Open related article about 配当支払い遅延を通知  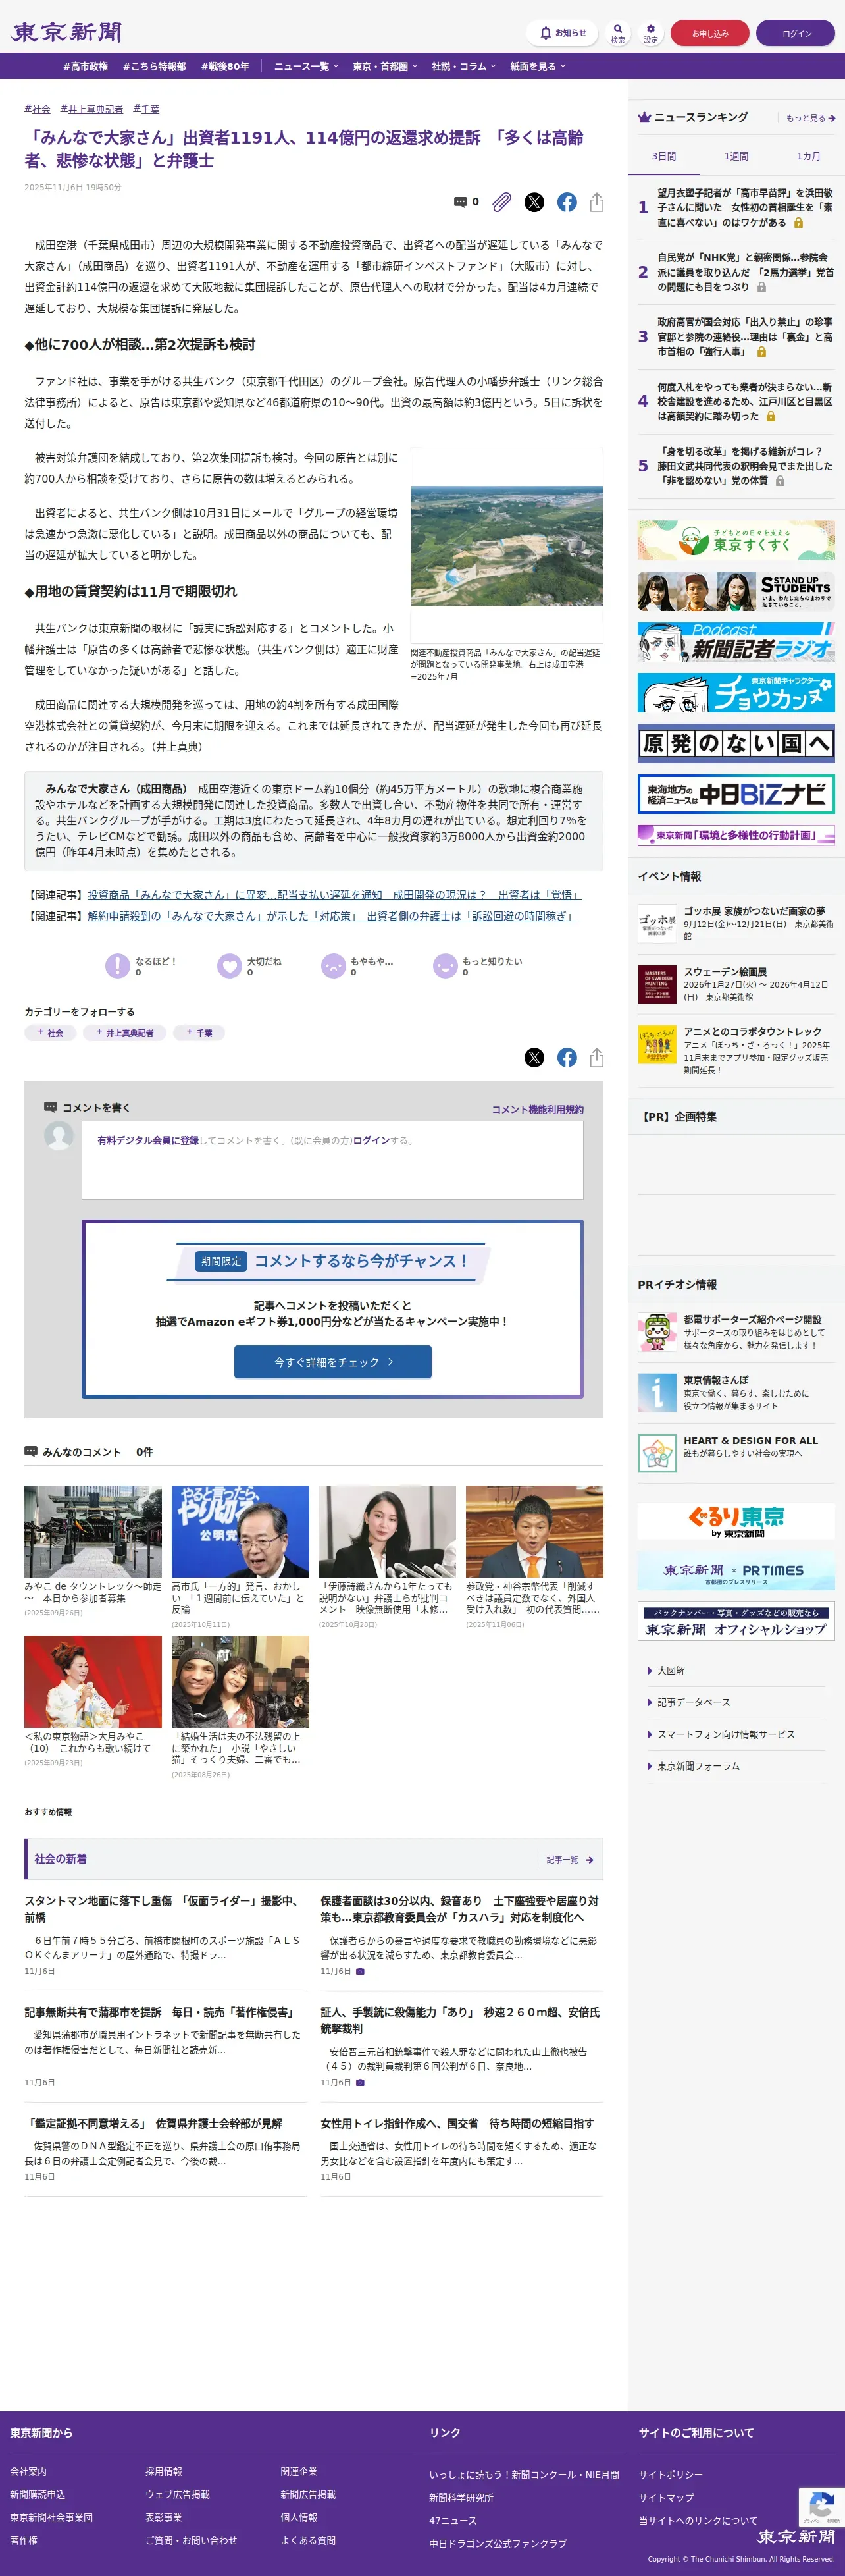(x=334, y=895)
